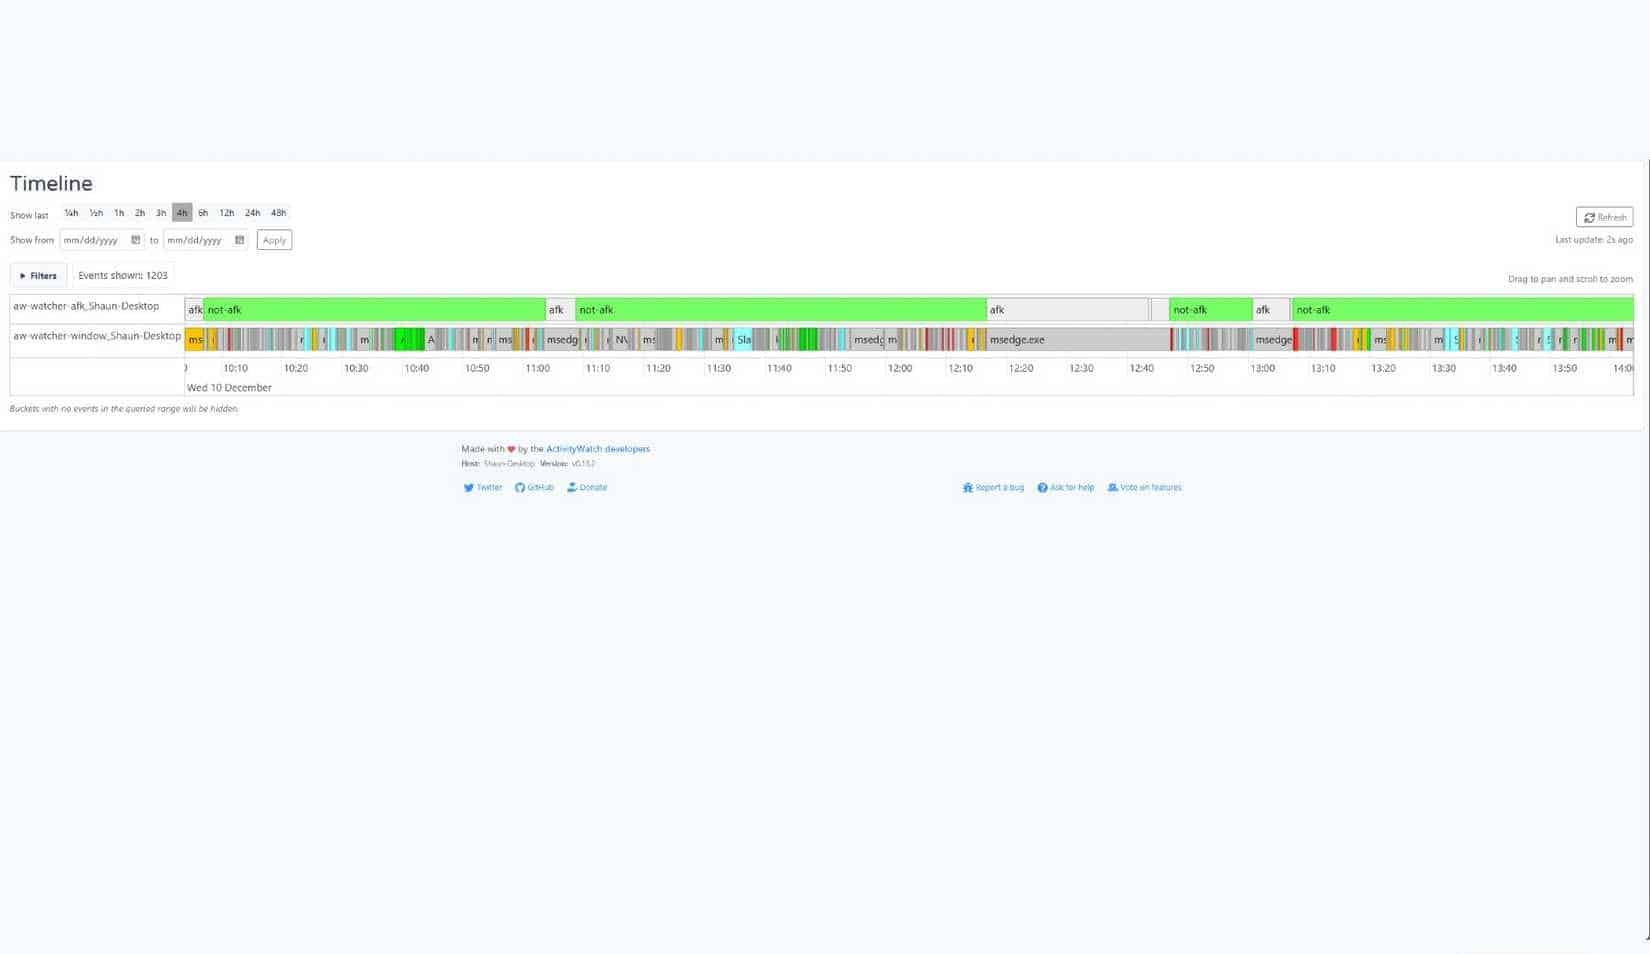This screenshot has width=1650, height=954.
Task: Open the Twitter link icon
Action: [x=468, y=488]
